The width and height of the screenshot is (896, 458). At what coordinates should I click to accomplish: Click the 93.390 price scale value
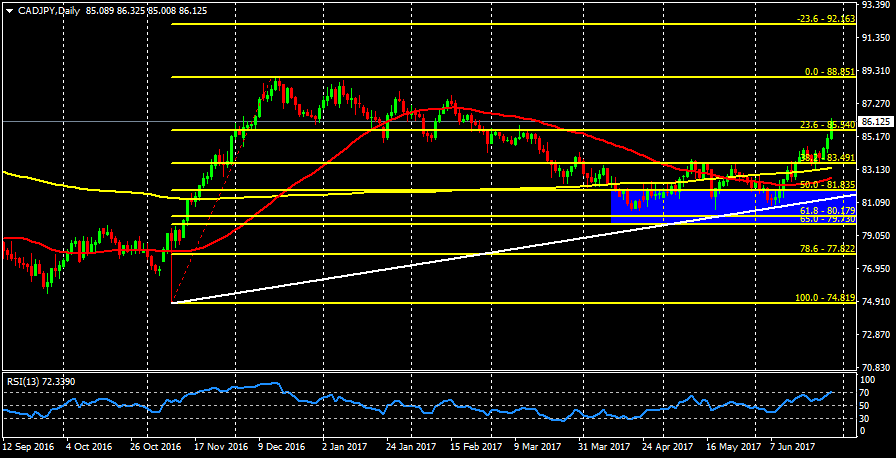(x=877, y=6)
